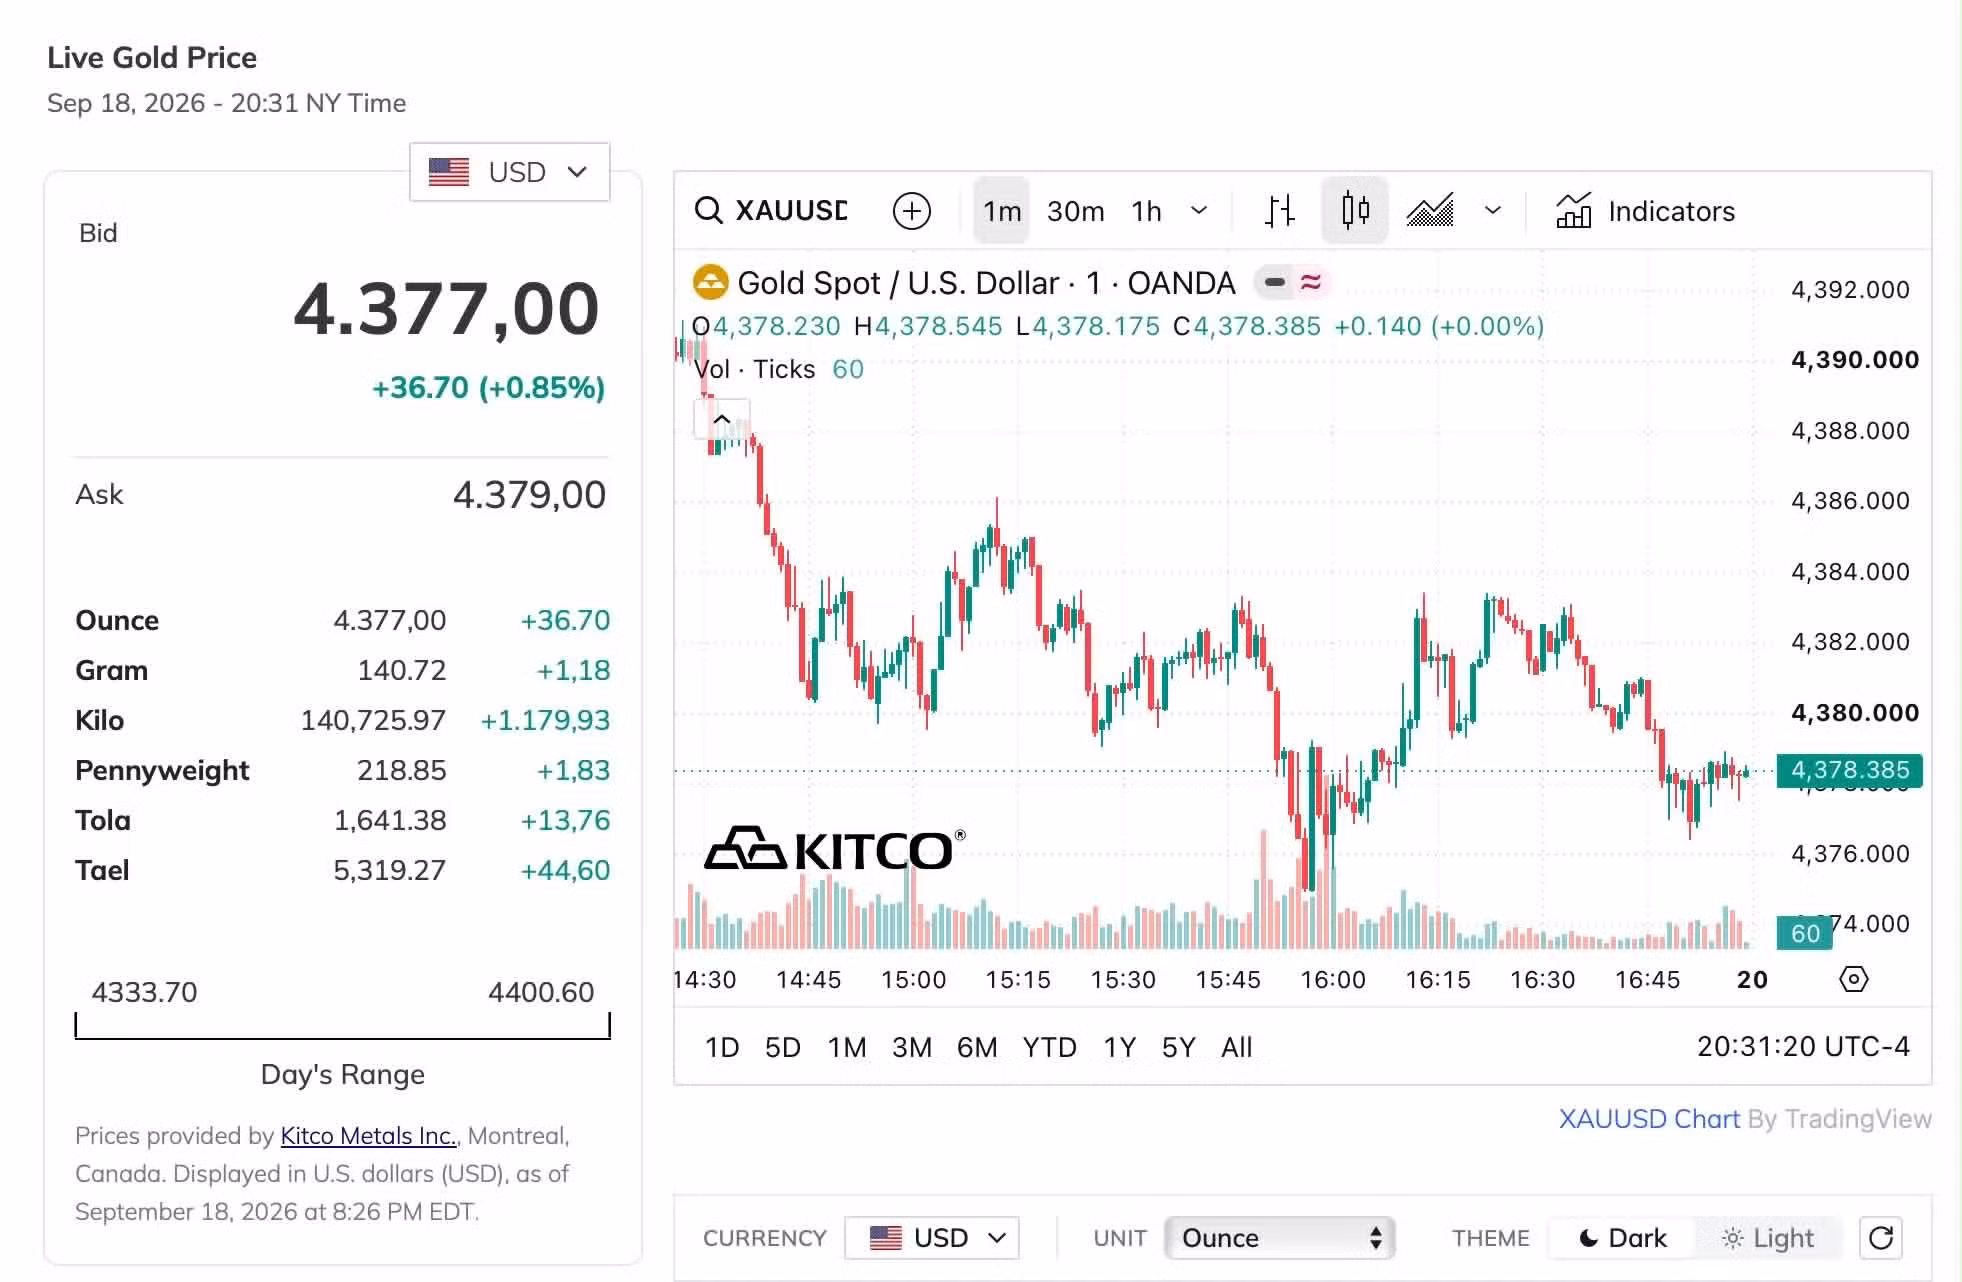Screen dimensions: 1962x1282
Task: Select the area chart style icon
Action: [x=1430, y=211]
